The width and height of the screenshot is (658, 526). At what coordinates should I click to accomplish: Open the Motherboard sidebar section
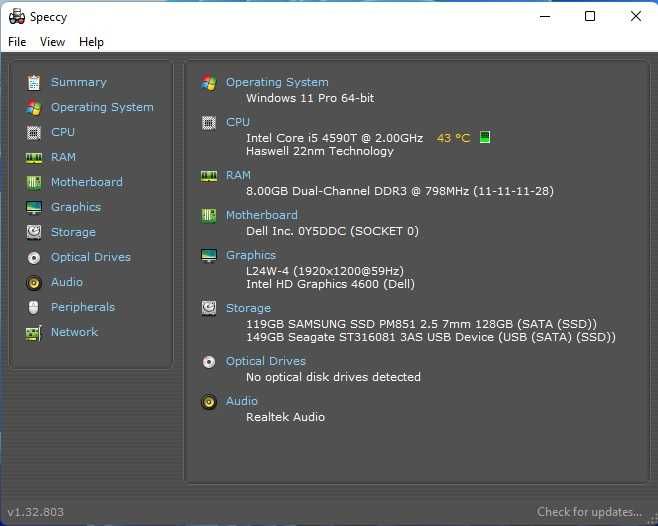tap(87, 182)
